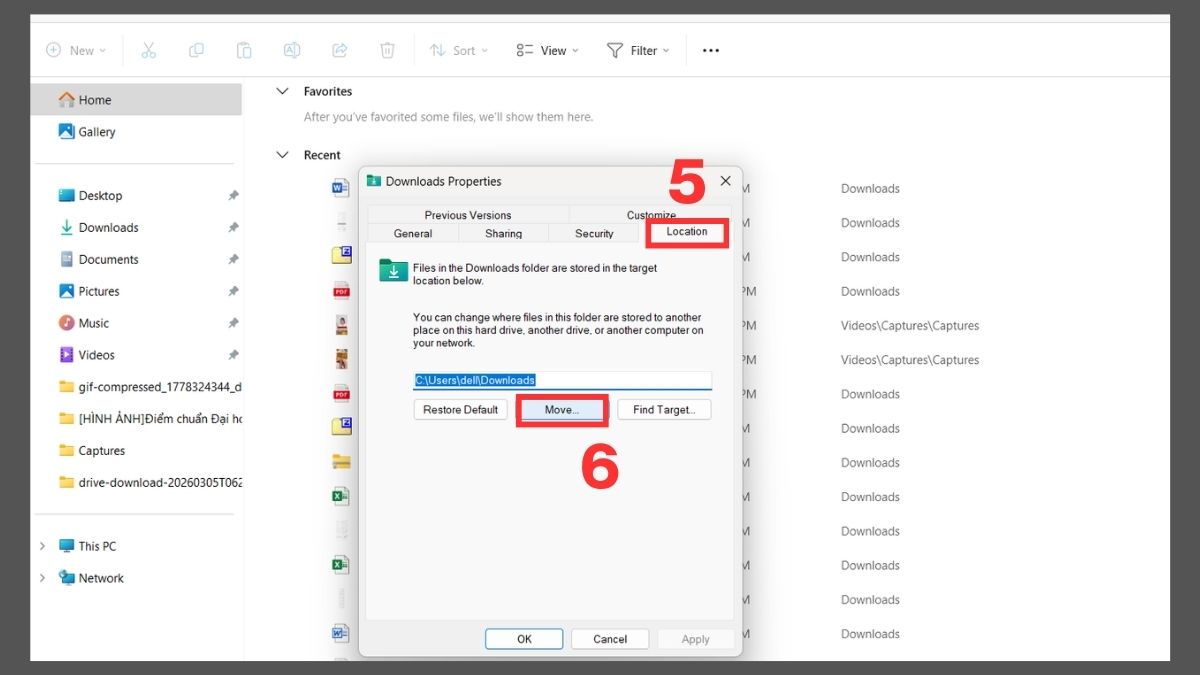The height and width of the screenshot is (675, 1200).
Task: Open the Captures folder in sidebar
Action: point(91,451)
